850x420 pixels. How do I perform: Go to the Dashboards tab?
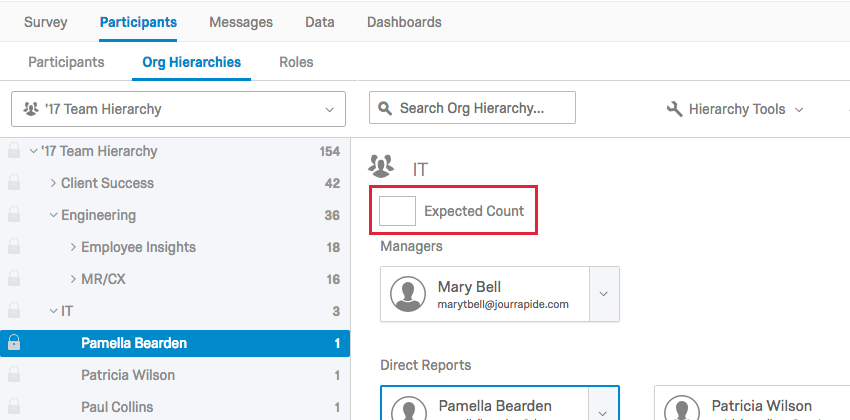pos(404,22)
